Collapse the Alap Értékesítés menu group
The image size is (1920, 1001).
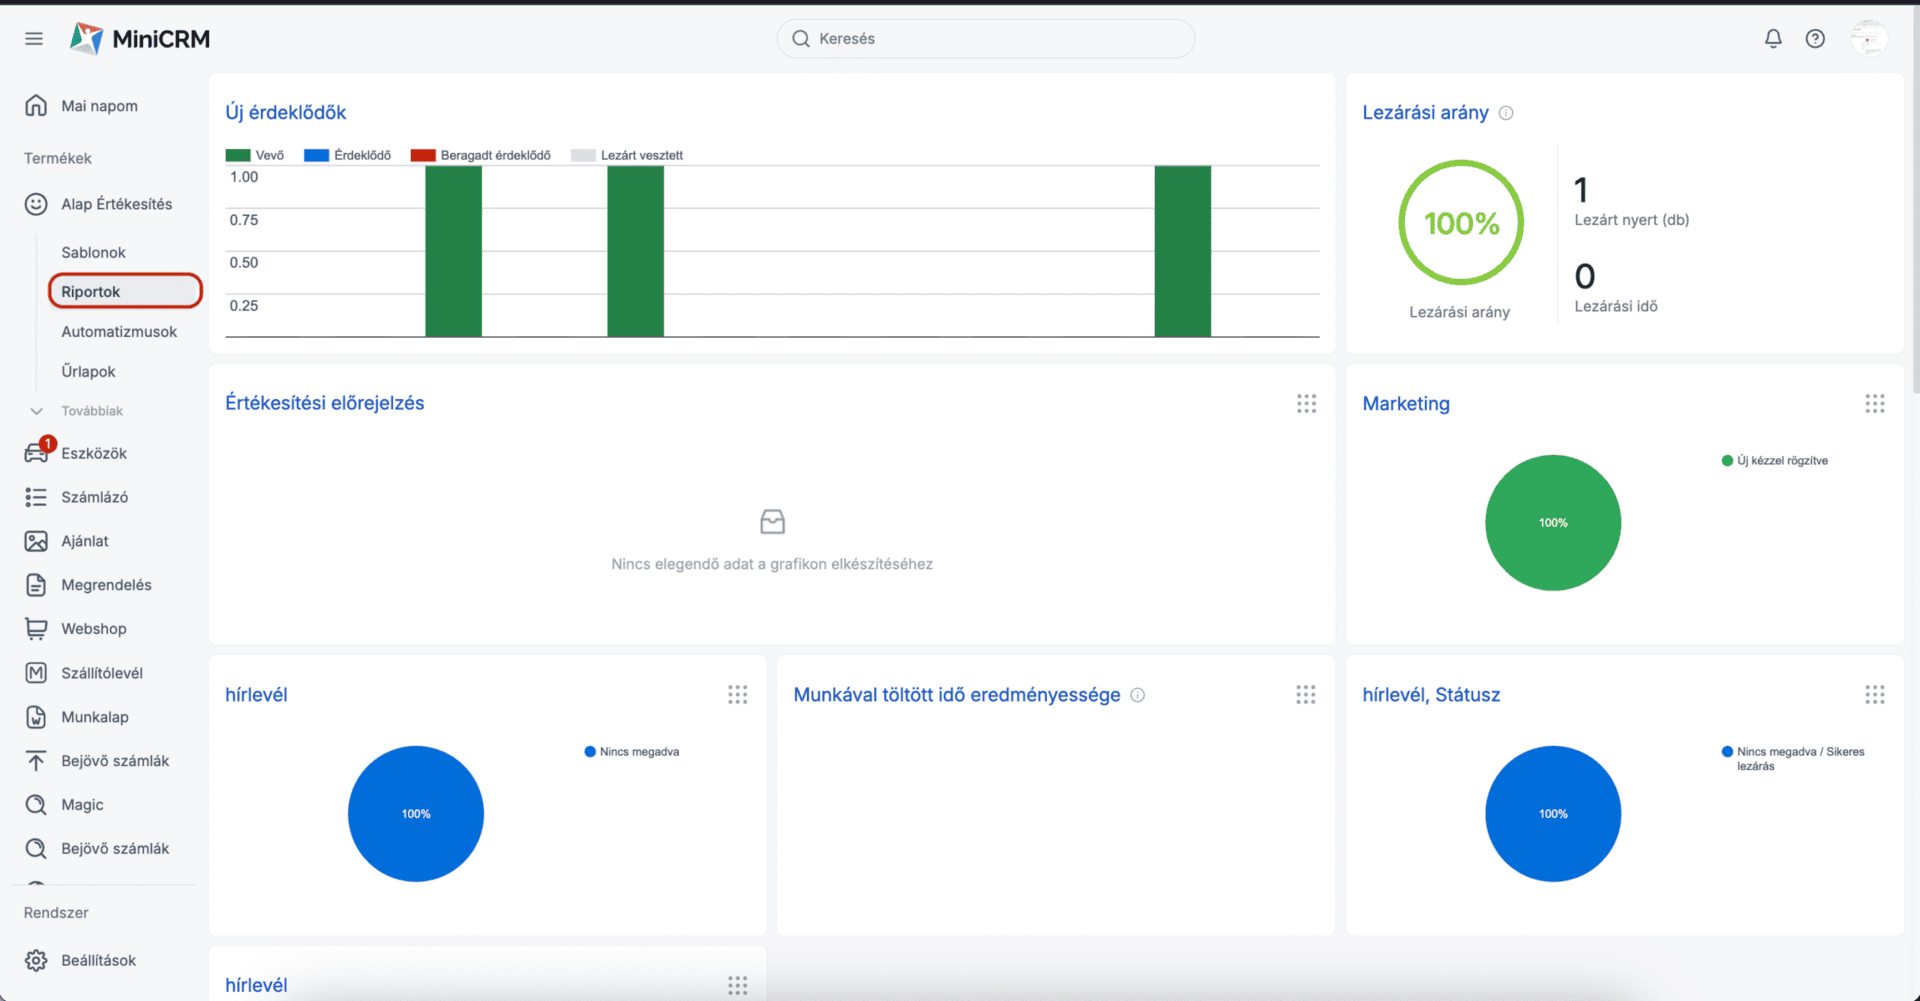pos(116,204)
